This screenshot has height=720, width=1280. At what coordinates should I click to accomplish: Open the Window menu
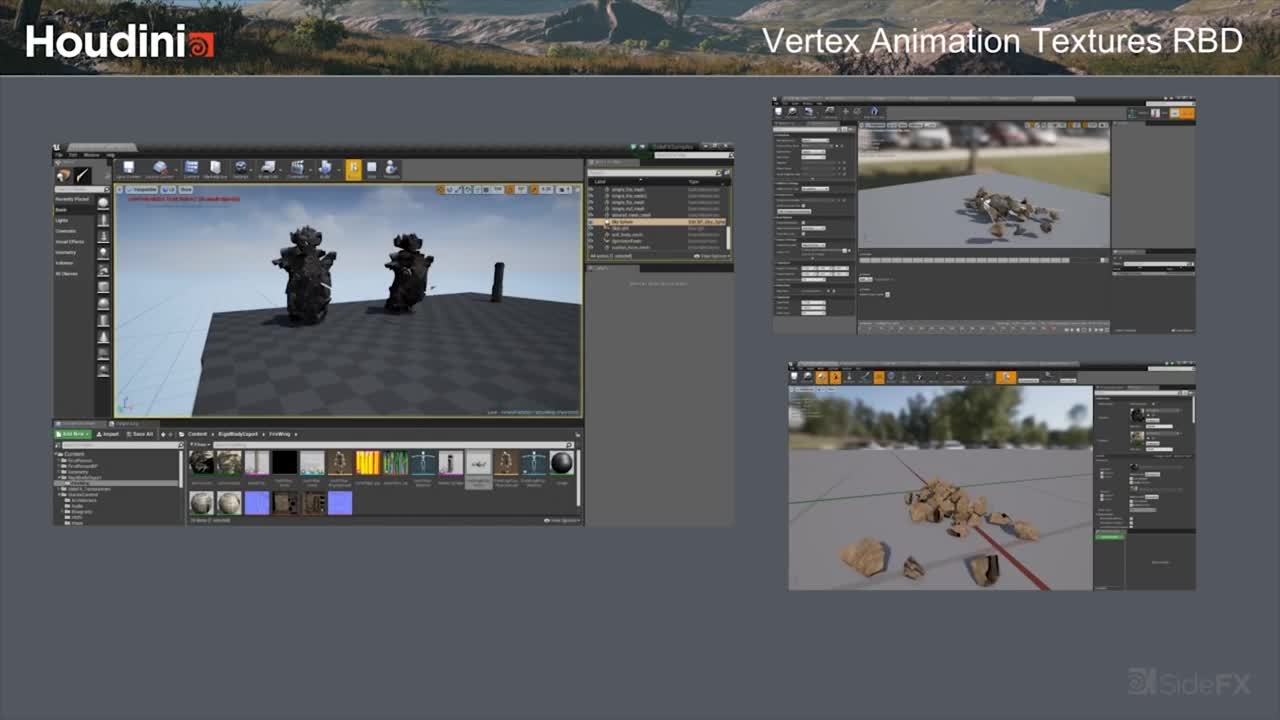91,155
